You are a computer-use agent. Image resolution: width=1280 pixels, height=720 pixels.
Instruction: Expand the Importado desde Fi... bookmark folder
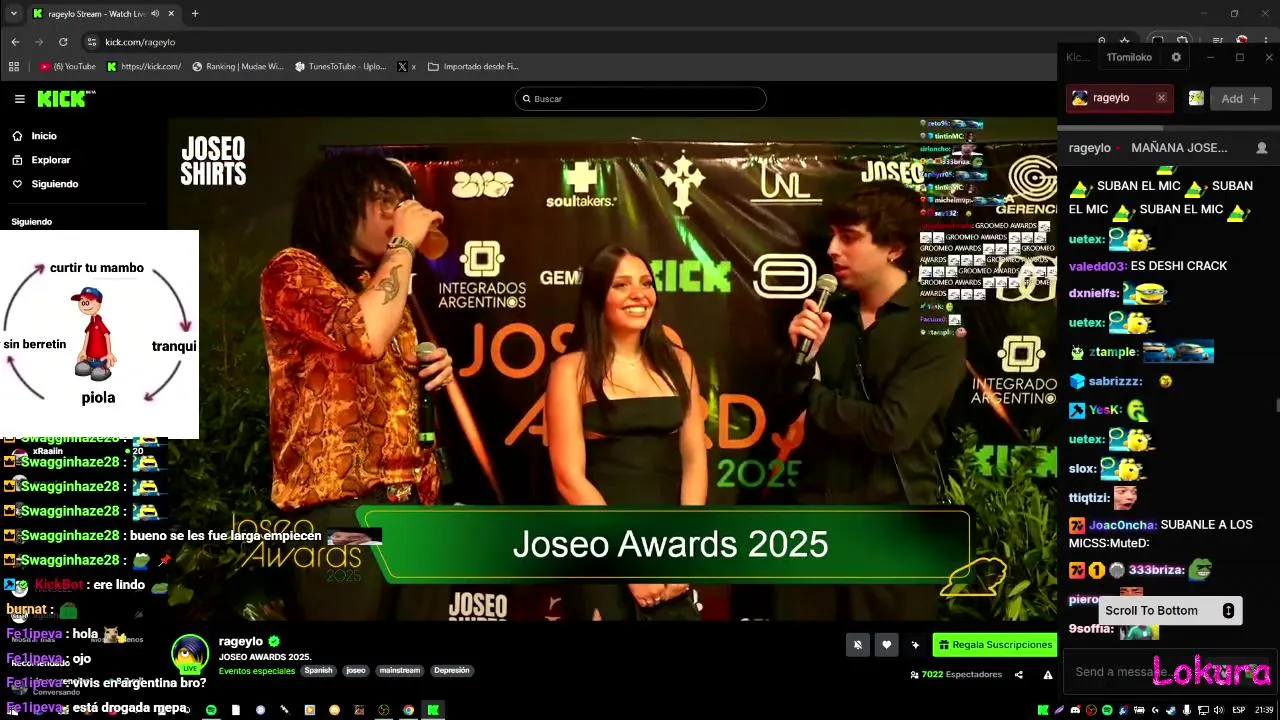[473, 67]
